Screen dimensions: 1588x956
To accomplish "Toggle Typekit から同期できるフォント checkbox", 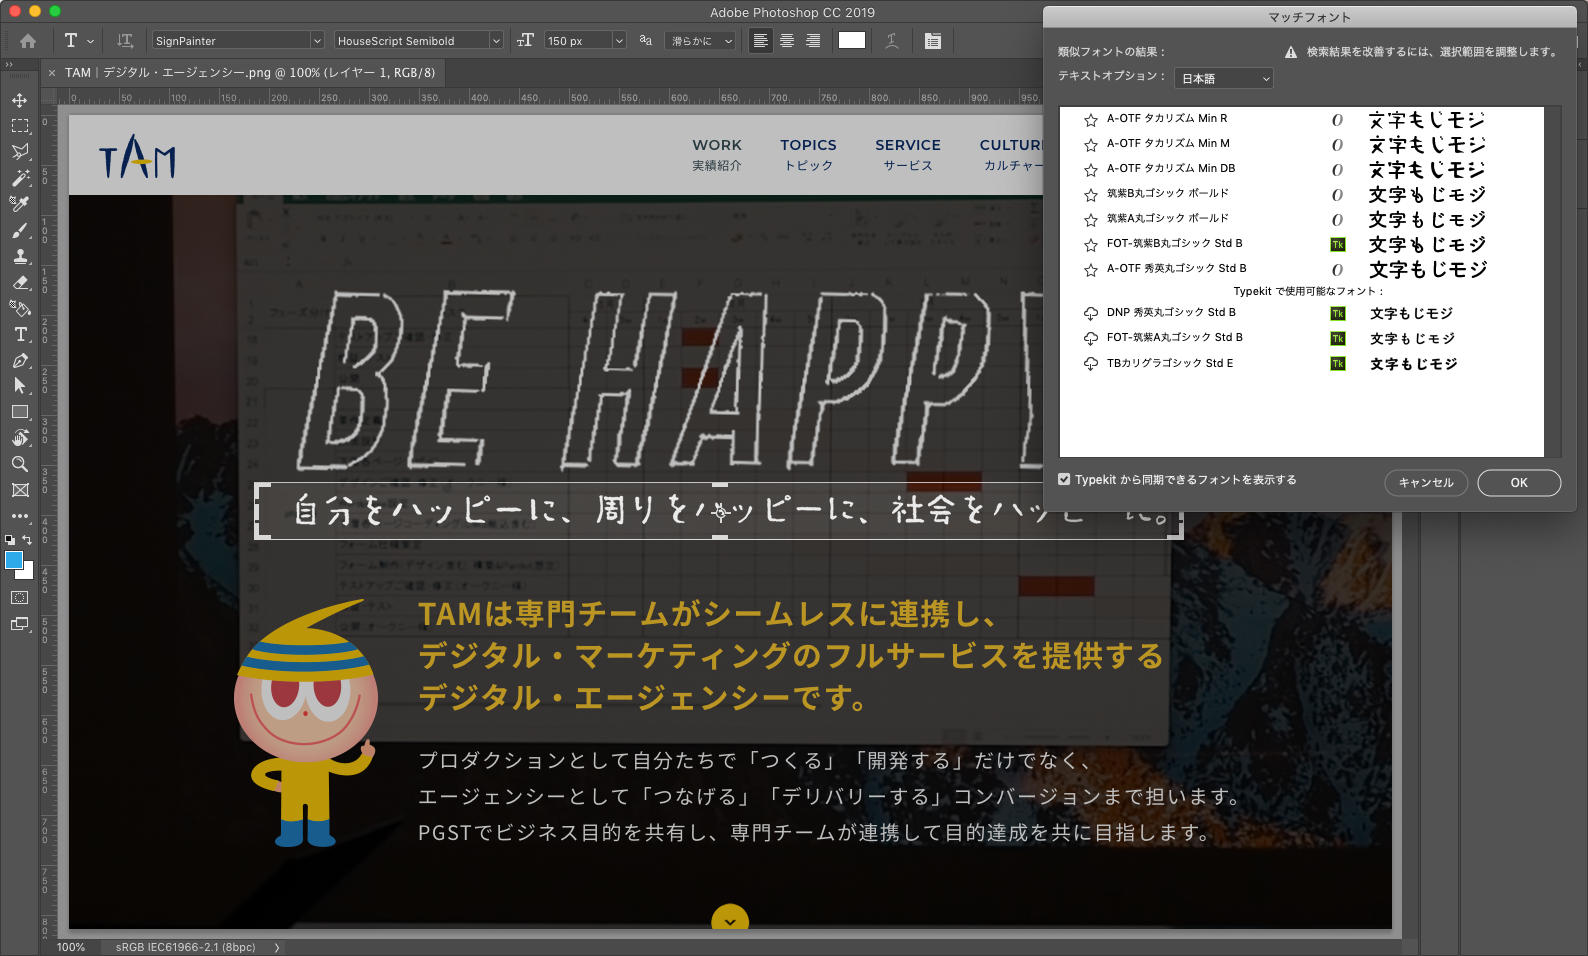I will pyautogui.click(x=1064, y=479).
